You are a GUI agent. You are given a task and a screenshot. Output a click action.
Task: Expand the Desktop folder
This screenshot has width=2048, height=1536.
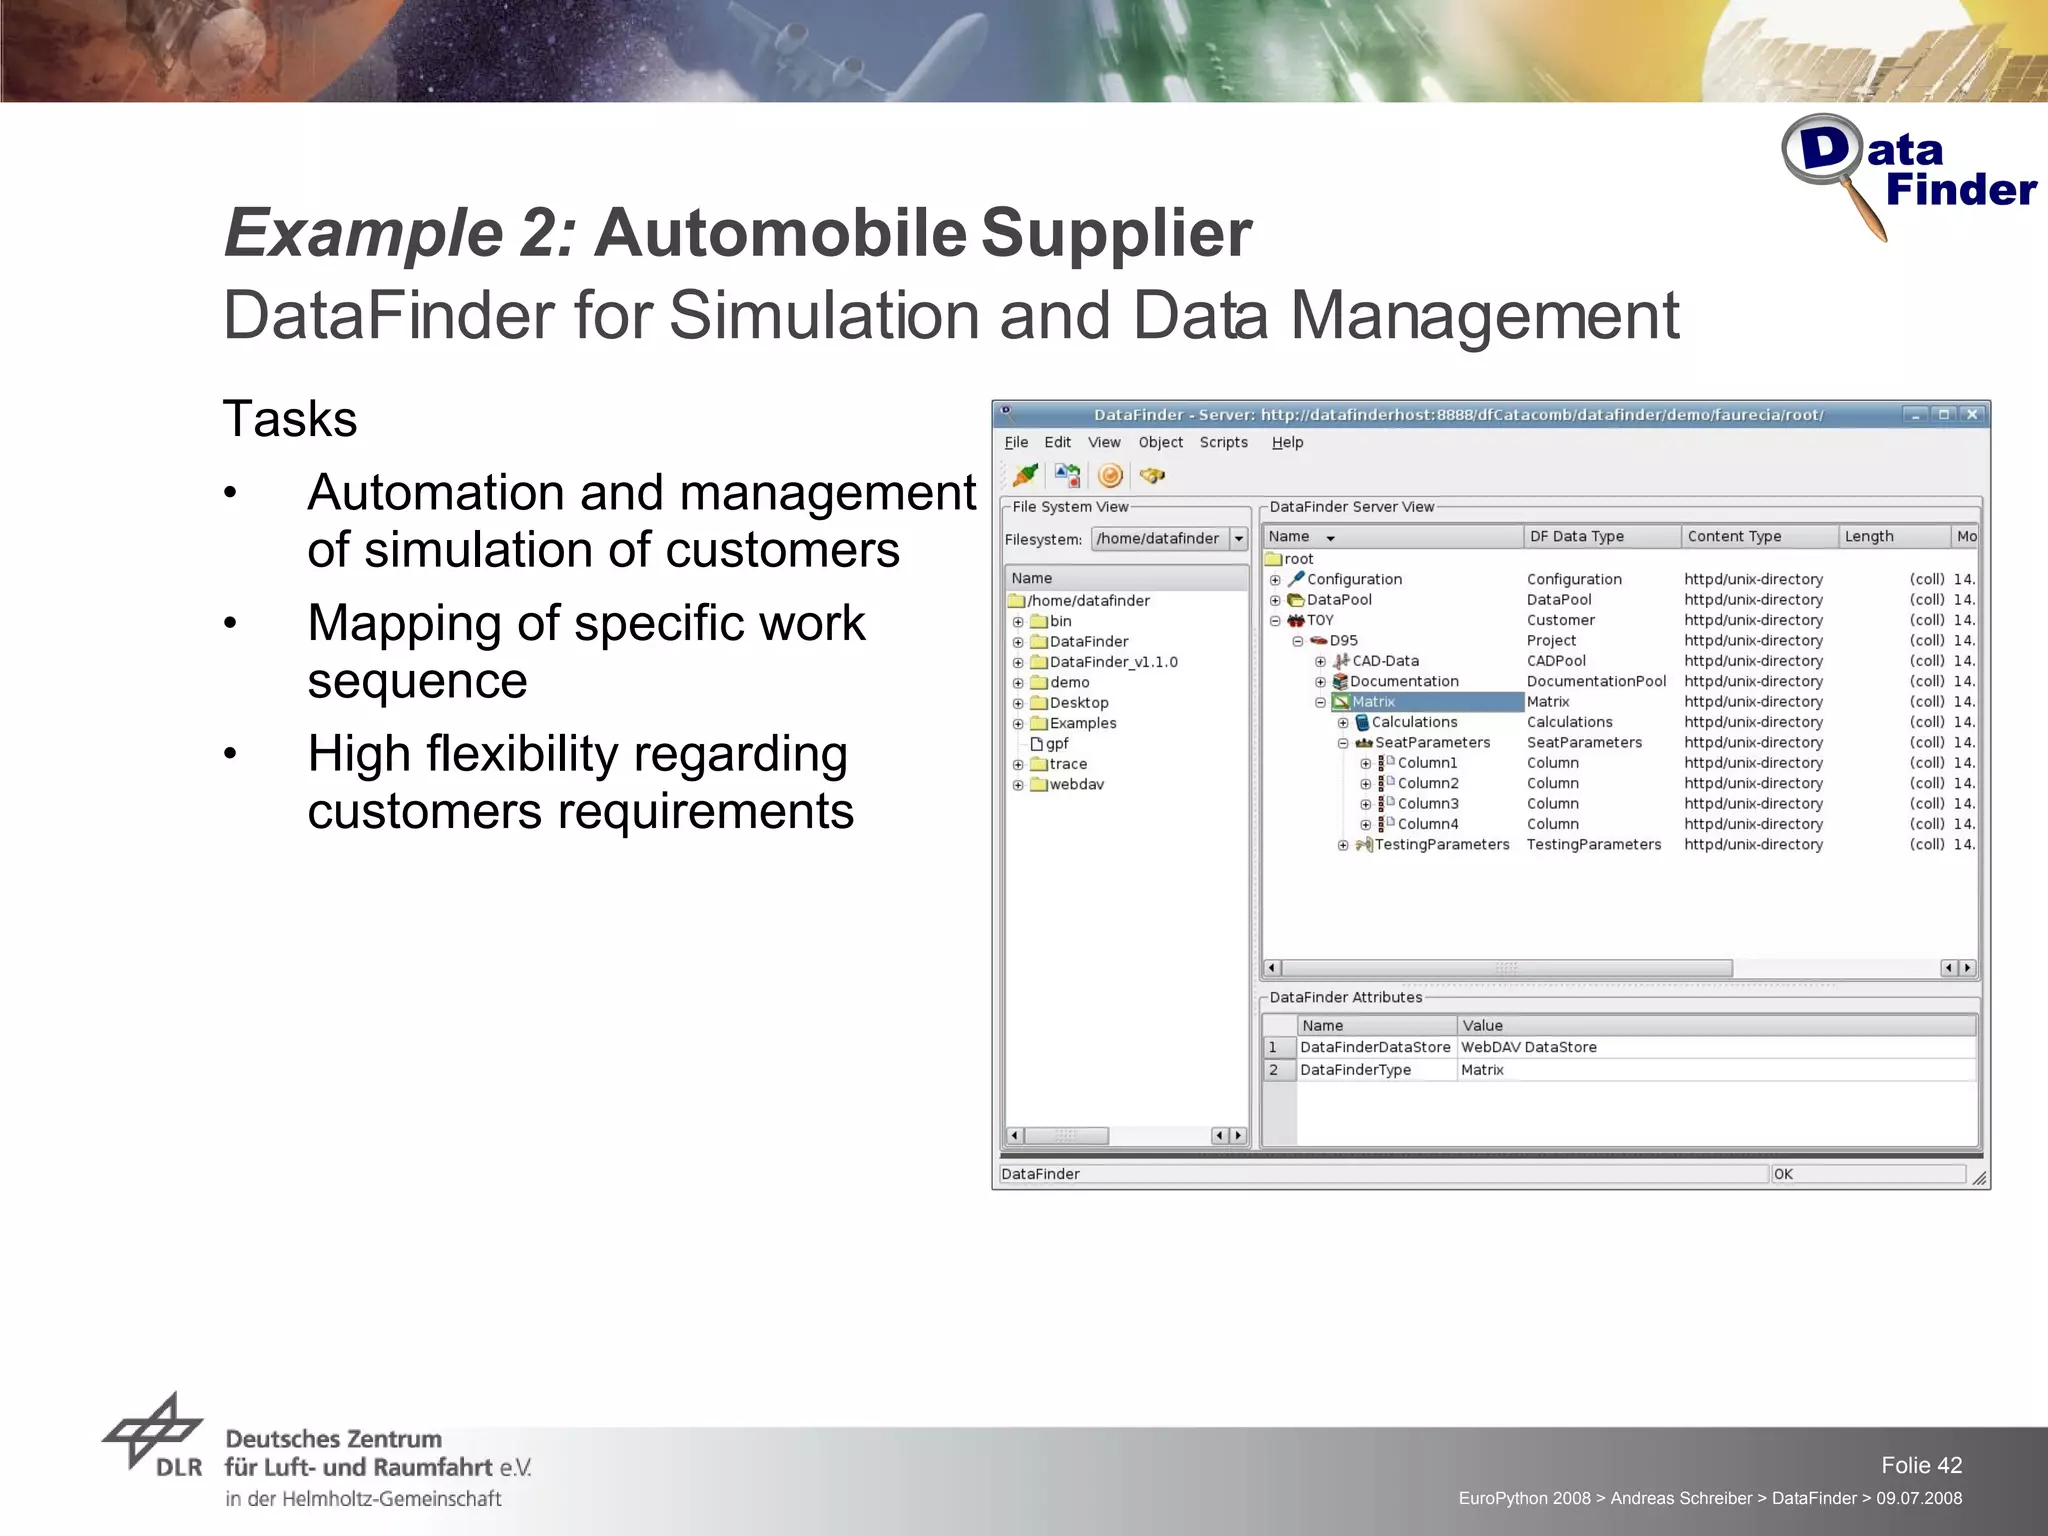[1018, 703]
